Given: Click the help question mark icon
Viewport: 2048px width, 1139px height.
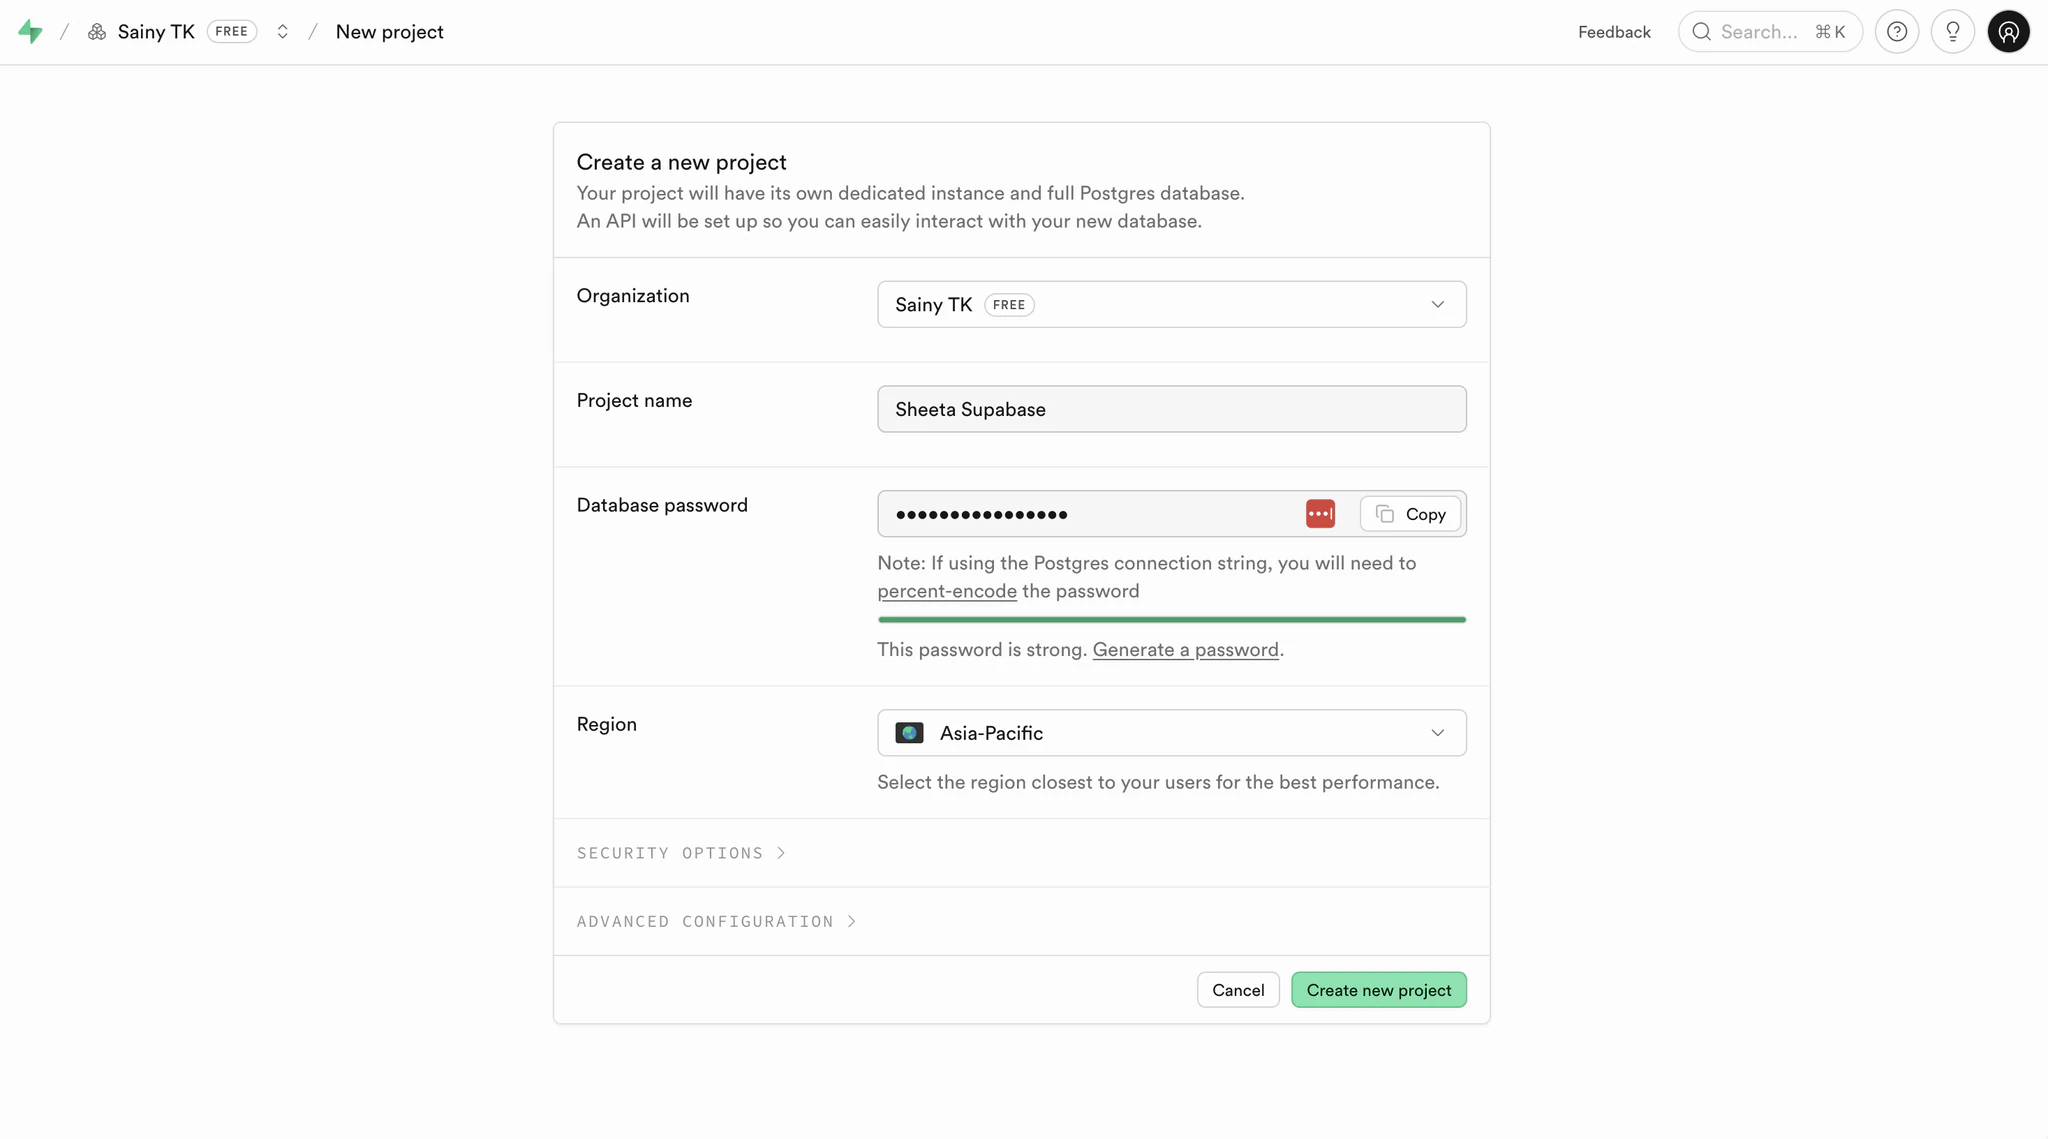Looking at the screenshot, I should pos(1897,32).
